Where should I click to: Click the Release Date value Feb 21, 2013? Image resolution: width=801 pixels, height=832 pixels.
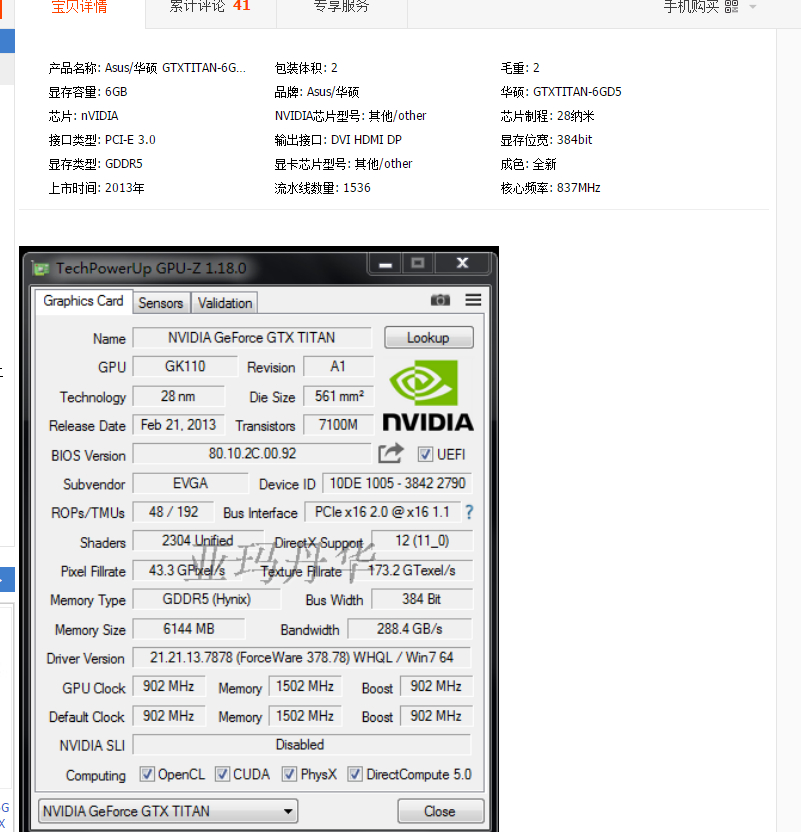pyautogui.click(x=178, y=424)
